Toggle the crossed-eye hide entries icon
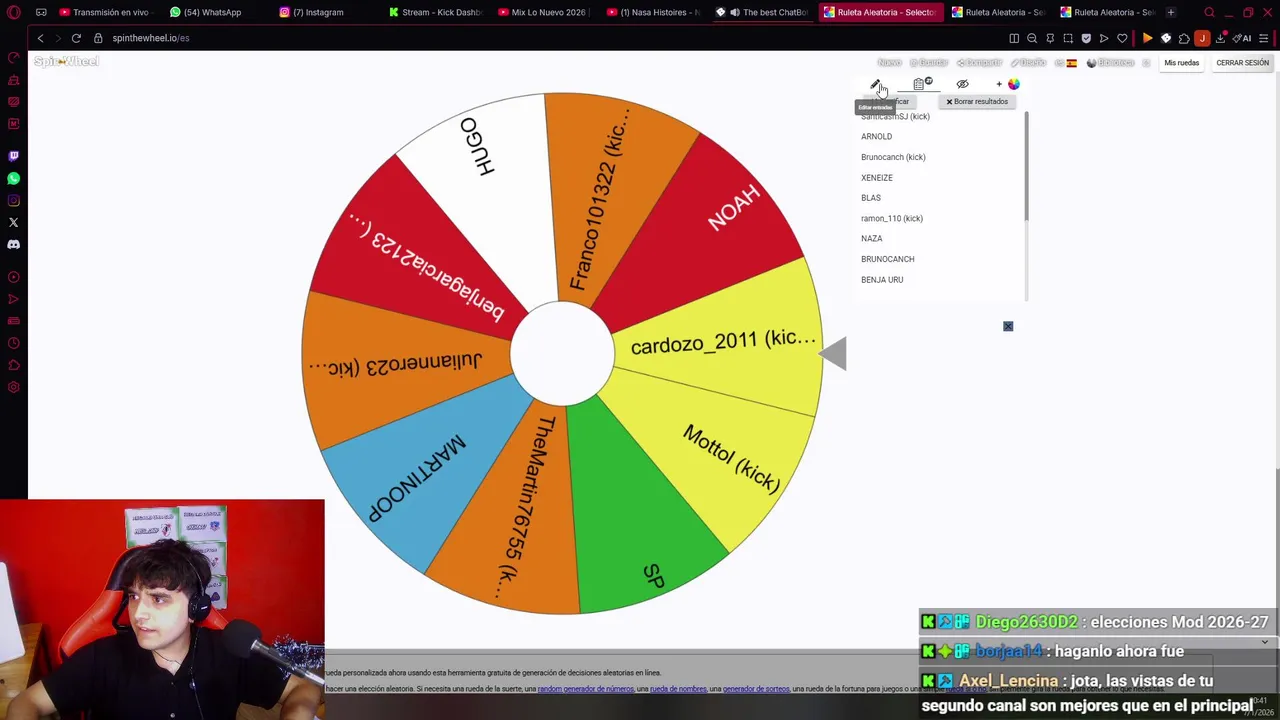The image size is (1280, 720). pyautogui.click(x=962, y=84)
